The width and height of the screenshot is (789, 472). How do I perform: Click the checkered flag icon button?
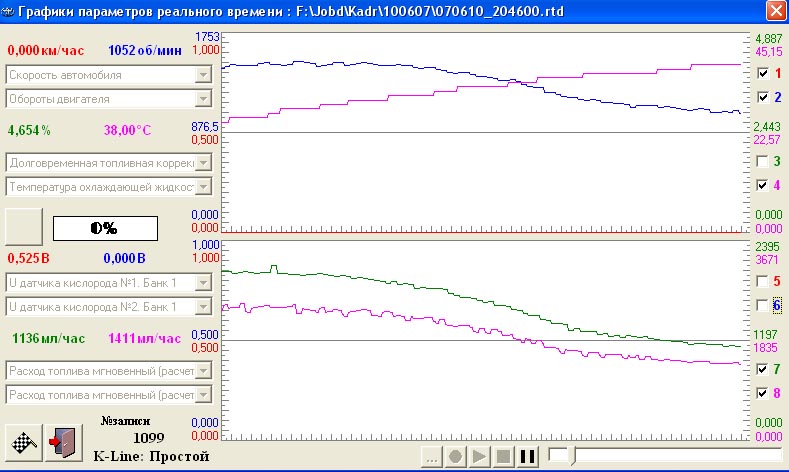coord(25,441)
